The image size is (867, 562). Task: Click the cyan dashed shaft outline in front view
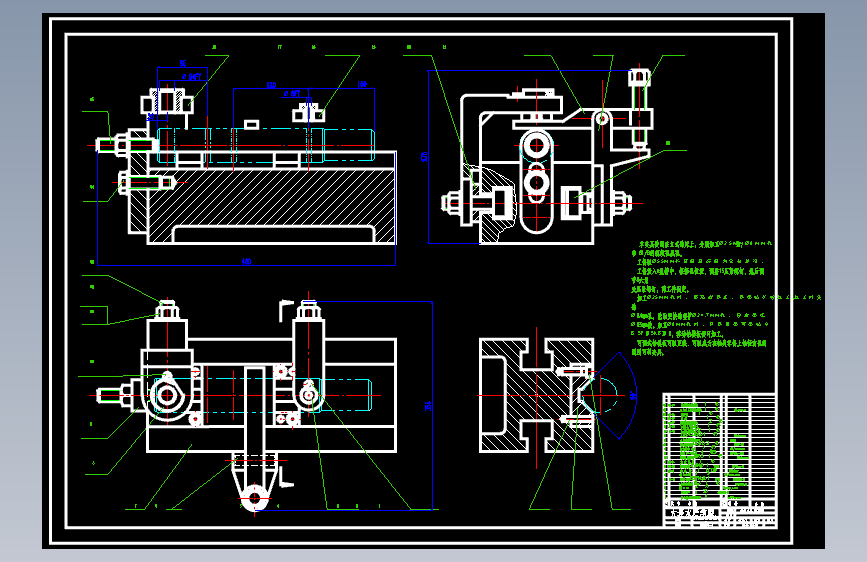coord(267,145)
